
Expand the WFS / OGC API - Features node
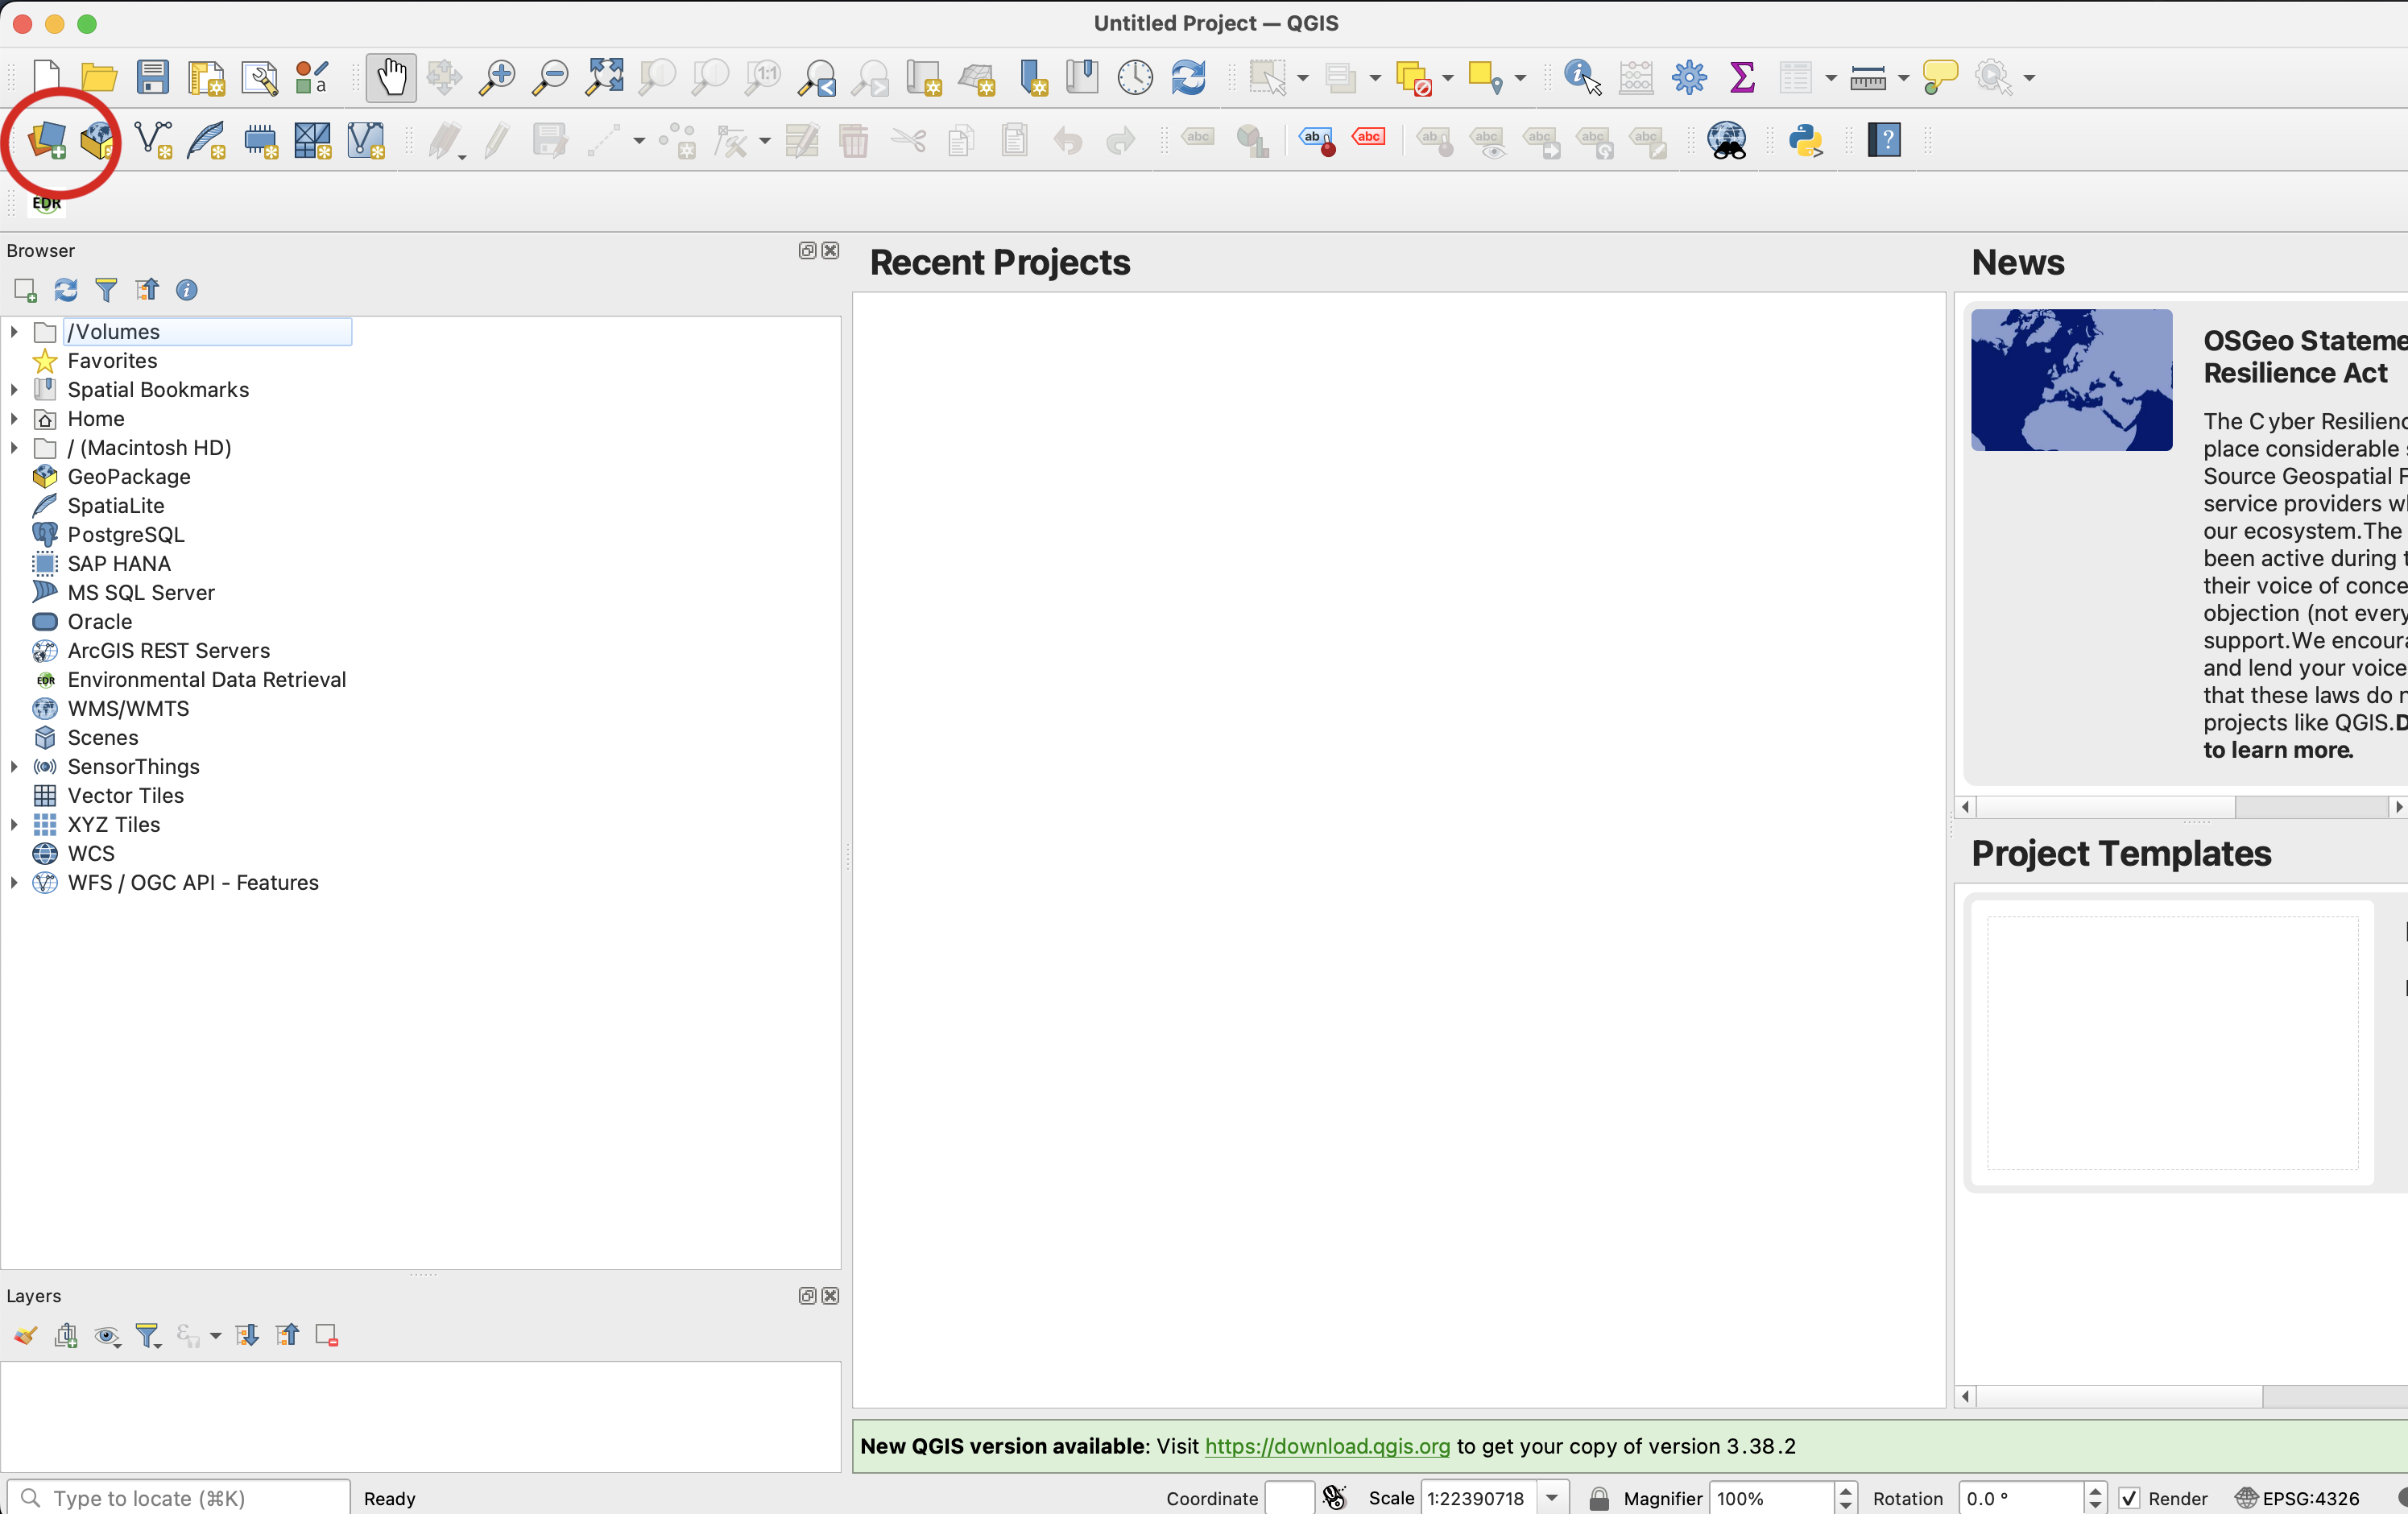pos(14,882)
